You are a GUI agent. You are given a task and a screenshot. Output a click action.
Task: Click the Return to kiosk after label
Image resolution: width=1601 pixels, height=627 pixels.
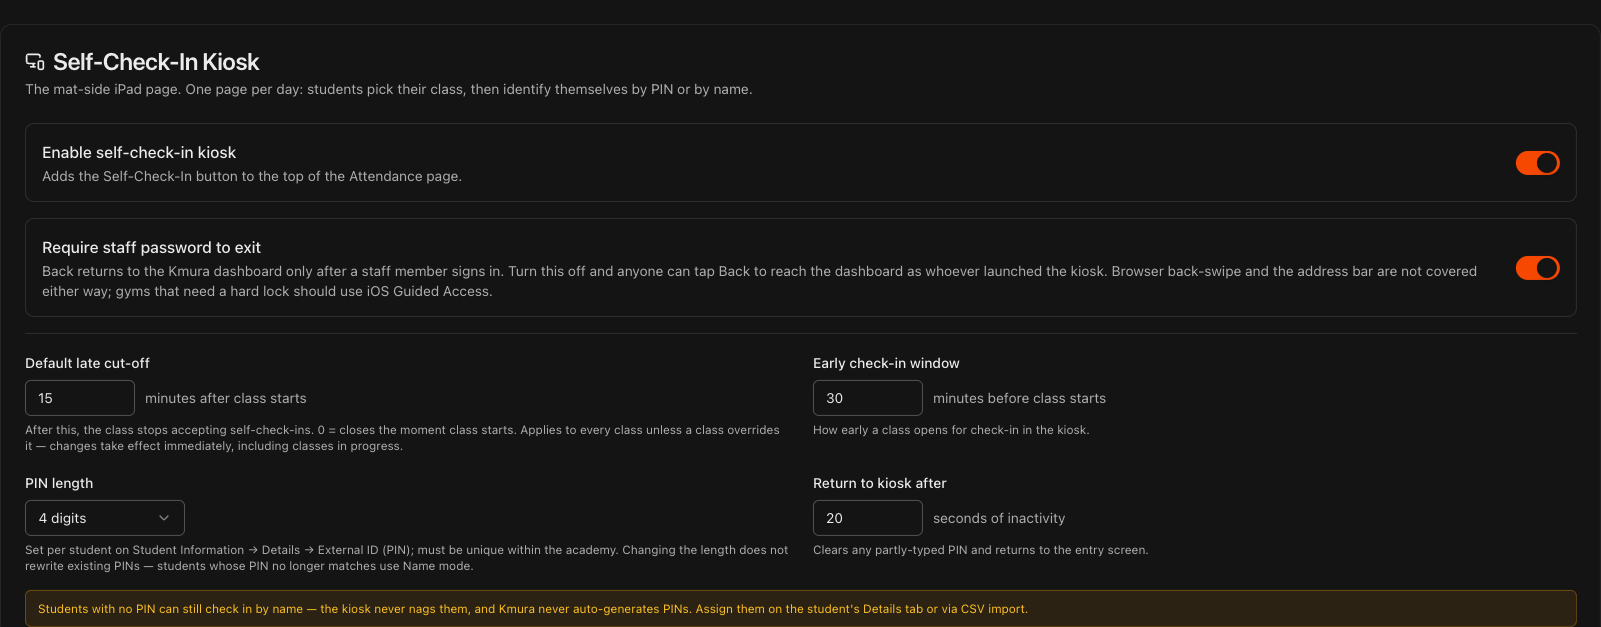[880, 483]
